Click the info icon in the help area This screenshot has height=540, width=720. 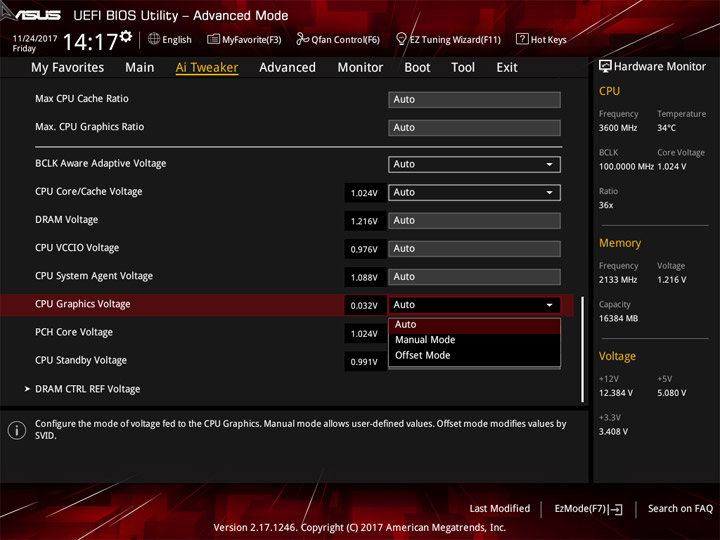pyautogui.click(x=17, y=430)
